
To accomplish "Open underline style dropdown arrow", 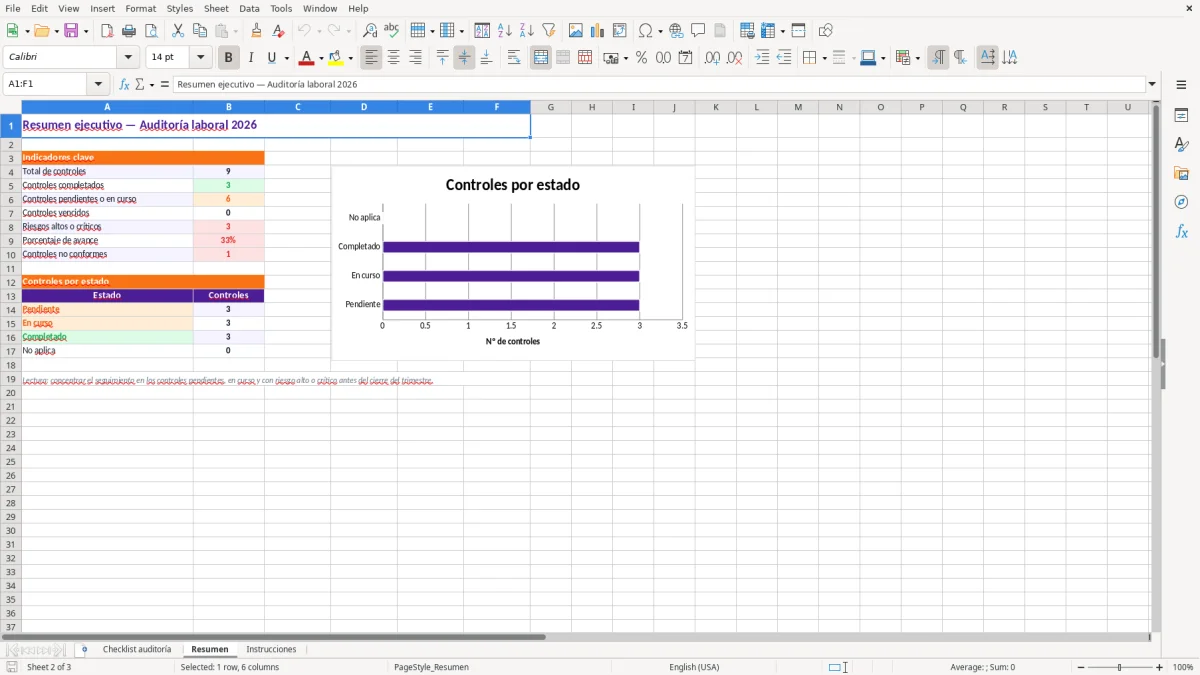I will [x=286, y=58].
